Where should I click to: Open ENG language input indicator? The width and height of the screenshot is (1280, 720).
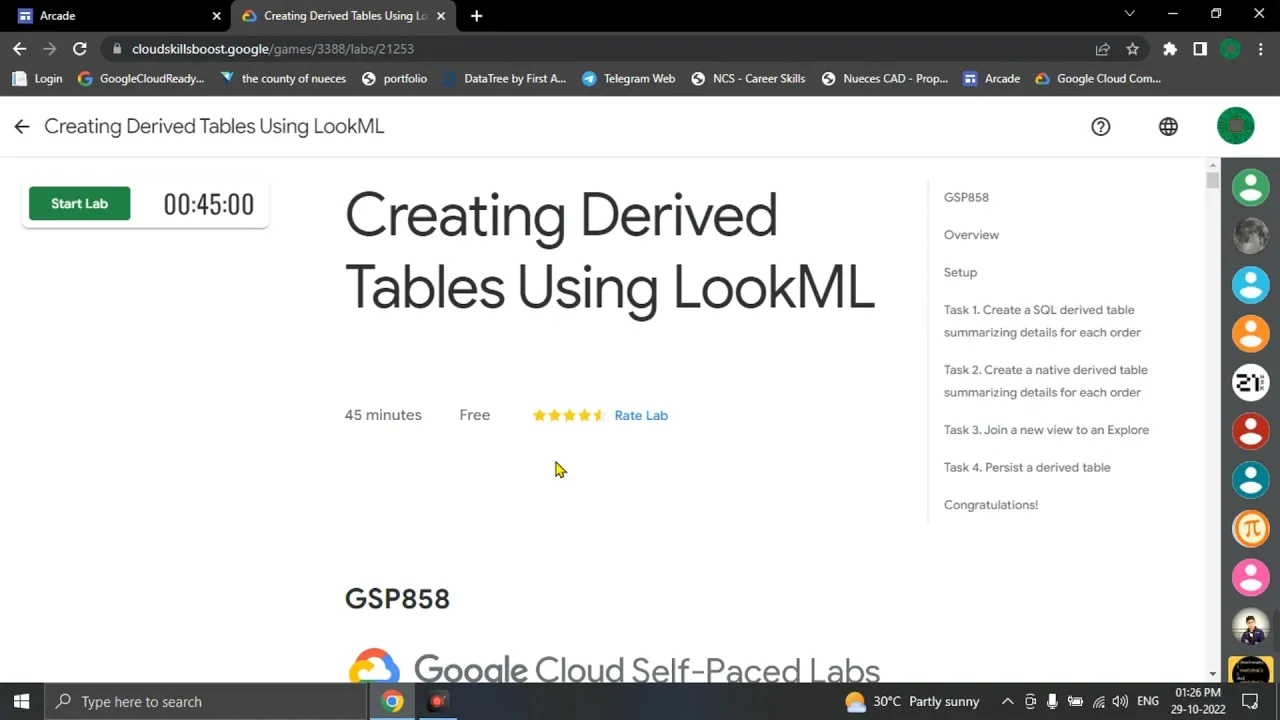pos(1148,701)
